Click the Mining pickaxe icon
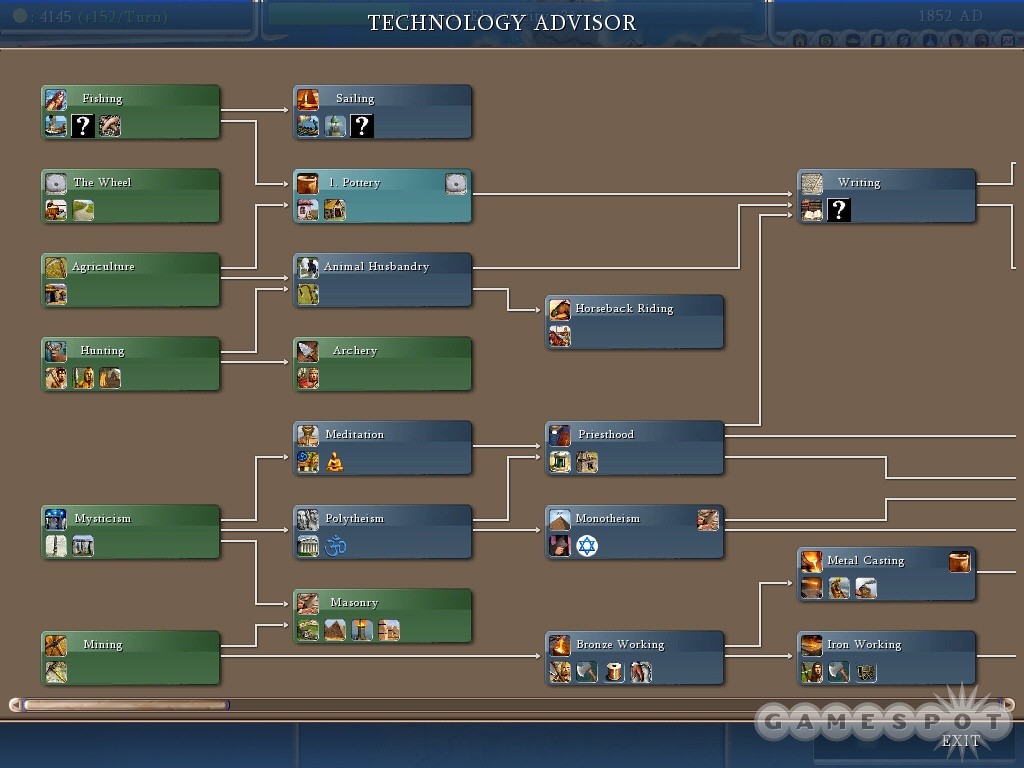This screenshot has width=1024, height=768. point(56,645)
